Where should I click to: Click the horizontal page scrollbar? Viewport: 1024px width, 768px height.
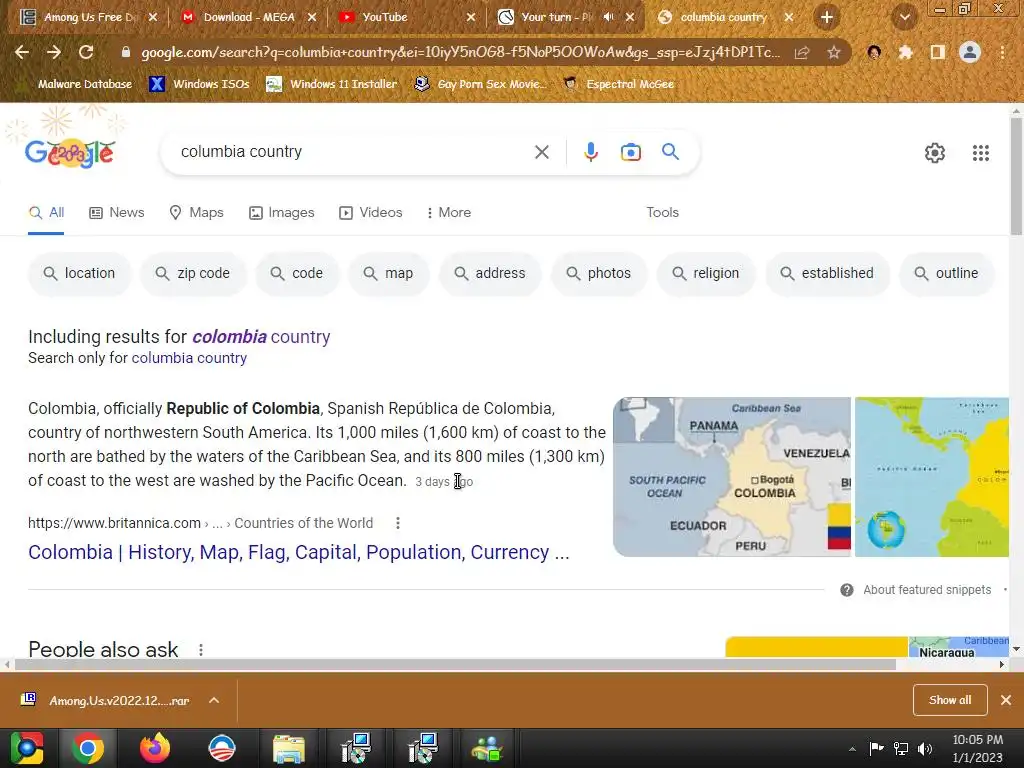tap(455, 665)
